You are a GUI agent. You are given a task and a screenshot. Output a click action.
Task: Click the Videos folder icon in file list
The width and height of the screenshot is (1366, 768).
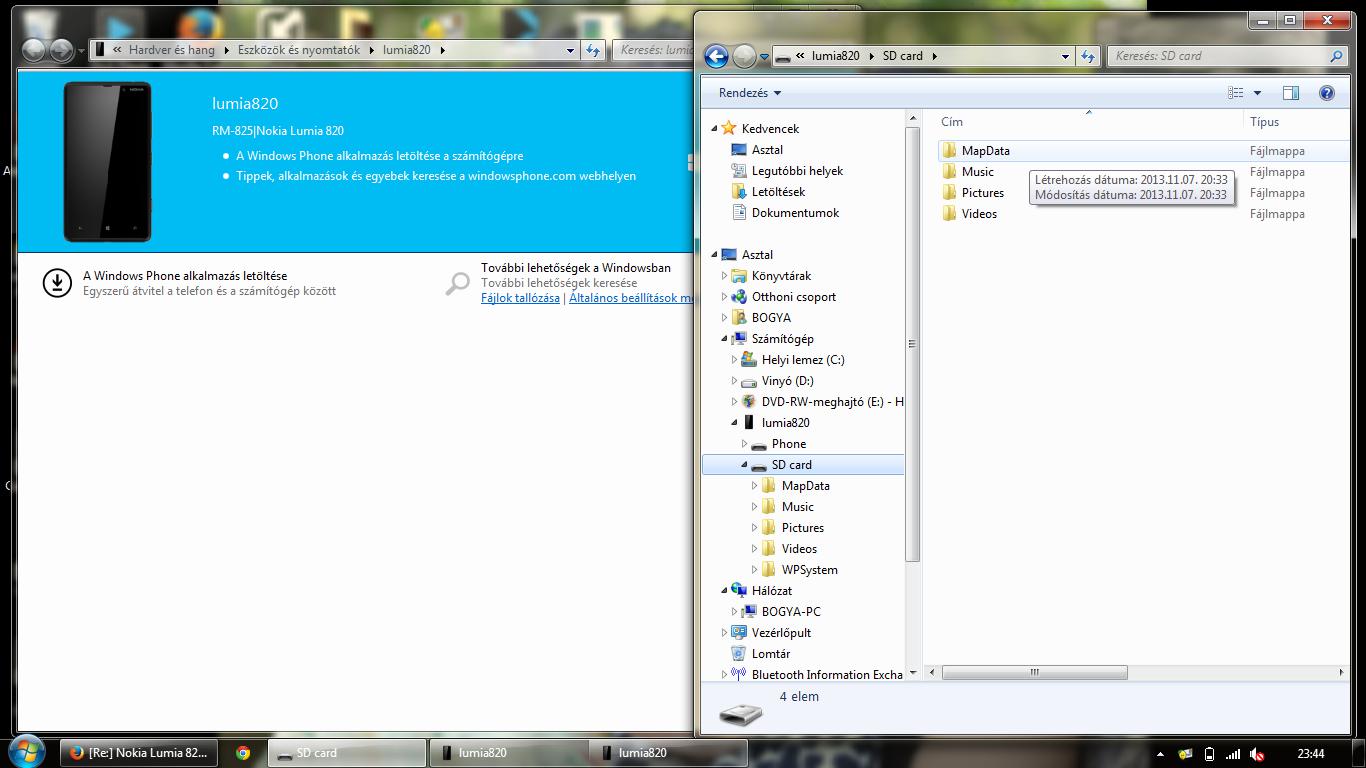click(949, 213)
